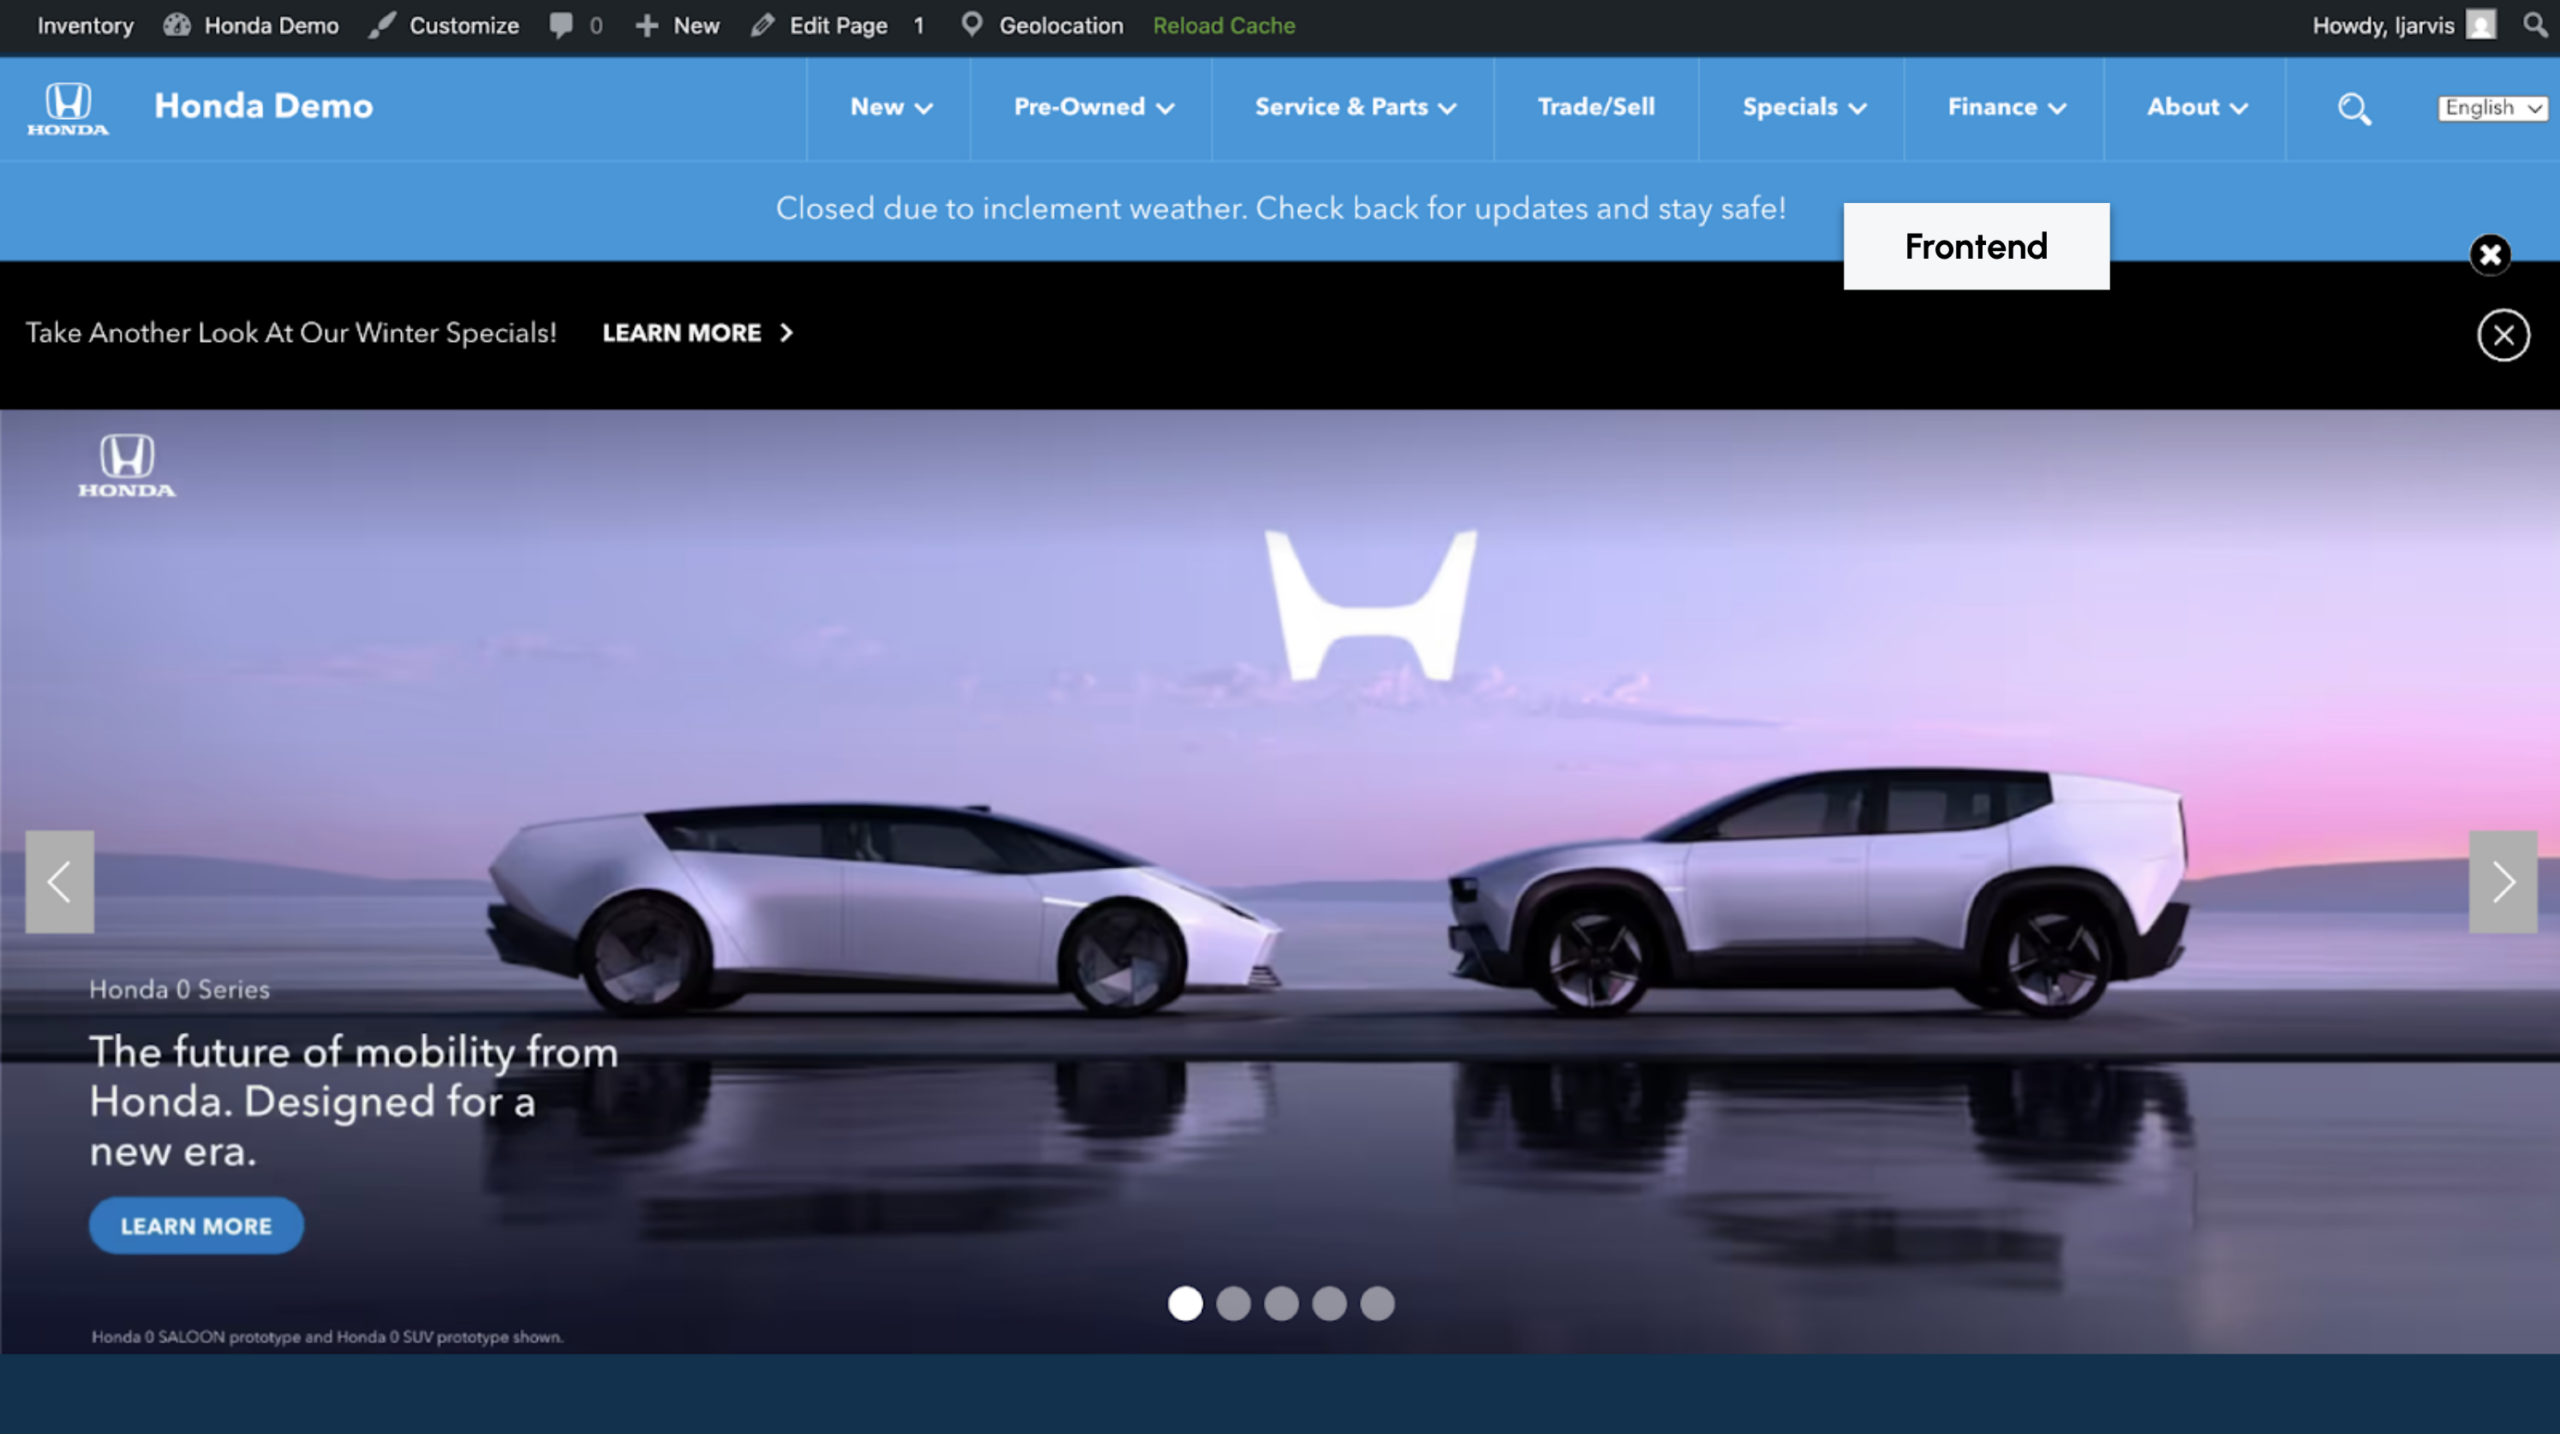Click the future of mobility headline
The image size is (2560, 1434).
353,1101
